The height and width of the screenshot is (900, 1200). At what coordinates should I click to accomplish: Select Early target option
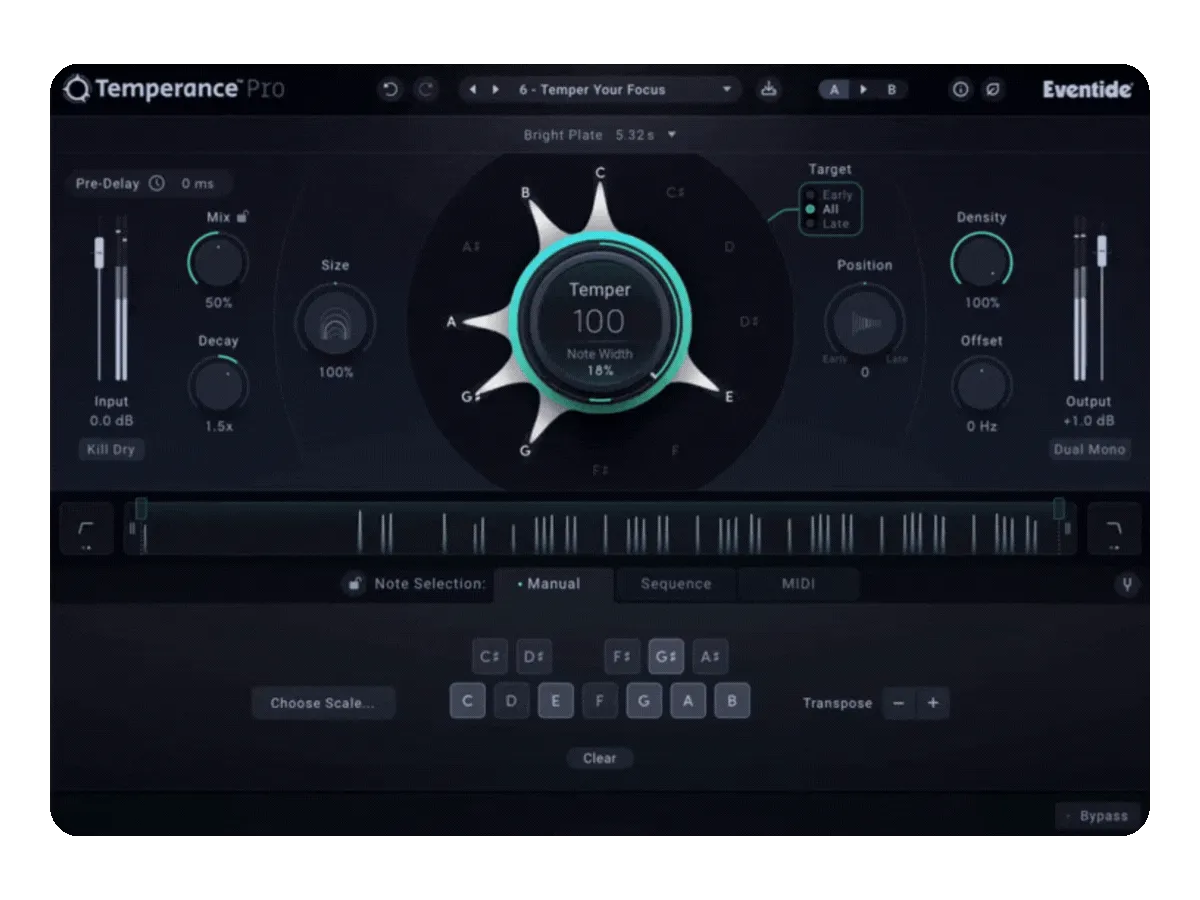point(830,195)
